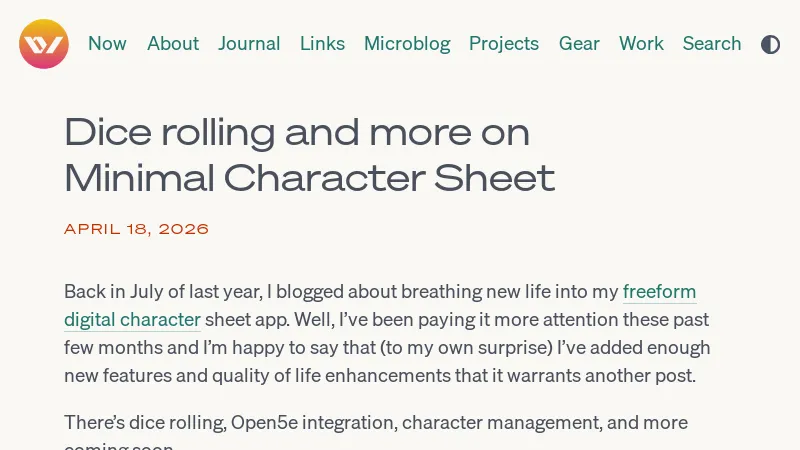Open the Microblog page

(407, 44)
